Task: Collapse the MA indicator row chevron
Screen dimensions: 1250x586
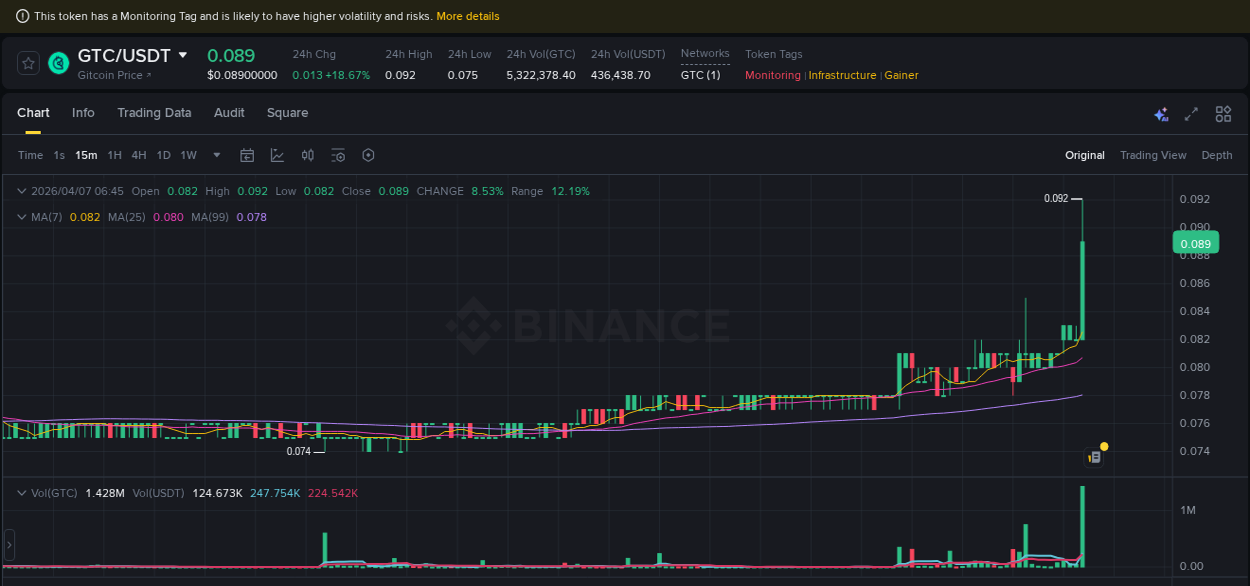Action: click(x=20, y=216)
